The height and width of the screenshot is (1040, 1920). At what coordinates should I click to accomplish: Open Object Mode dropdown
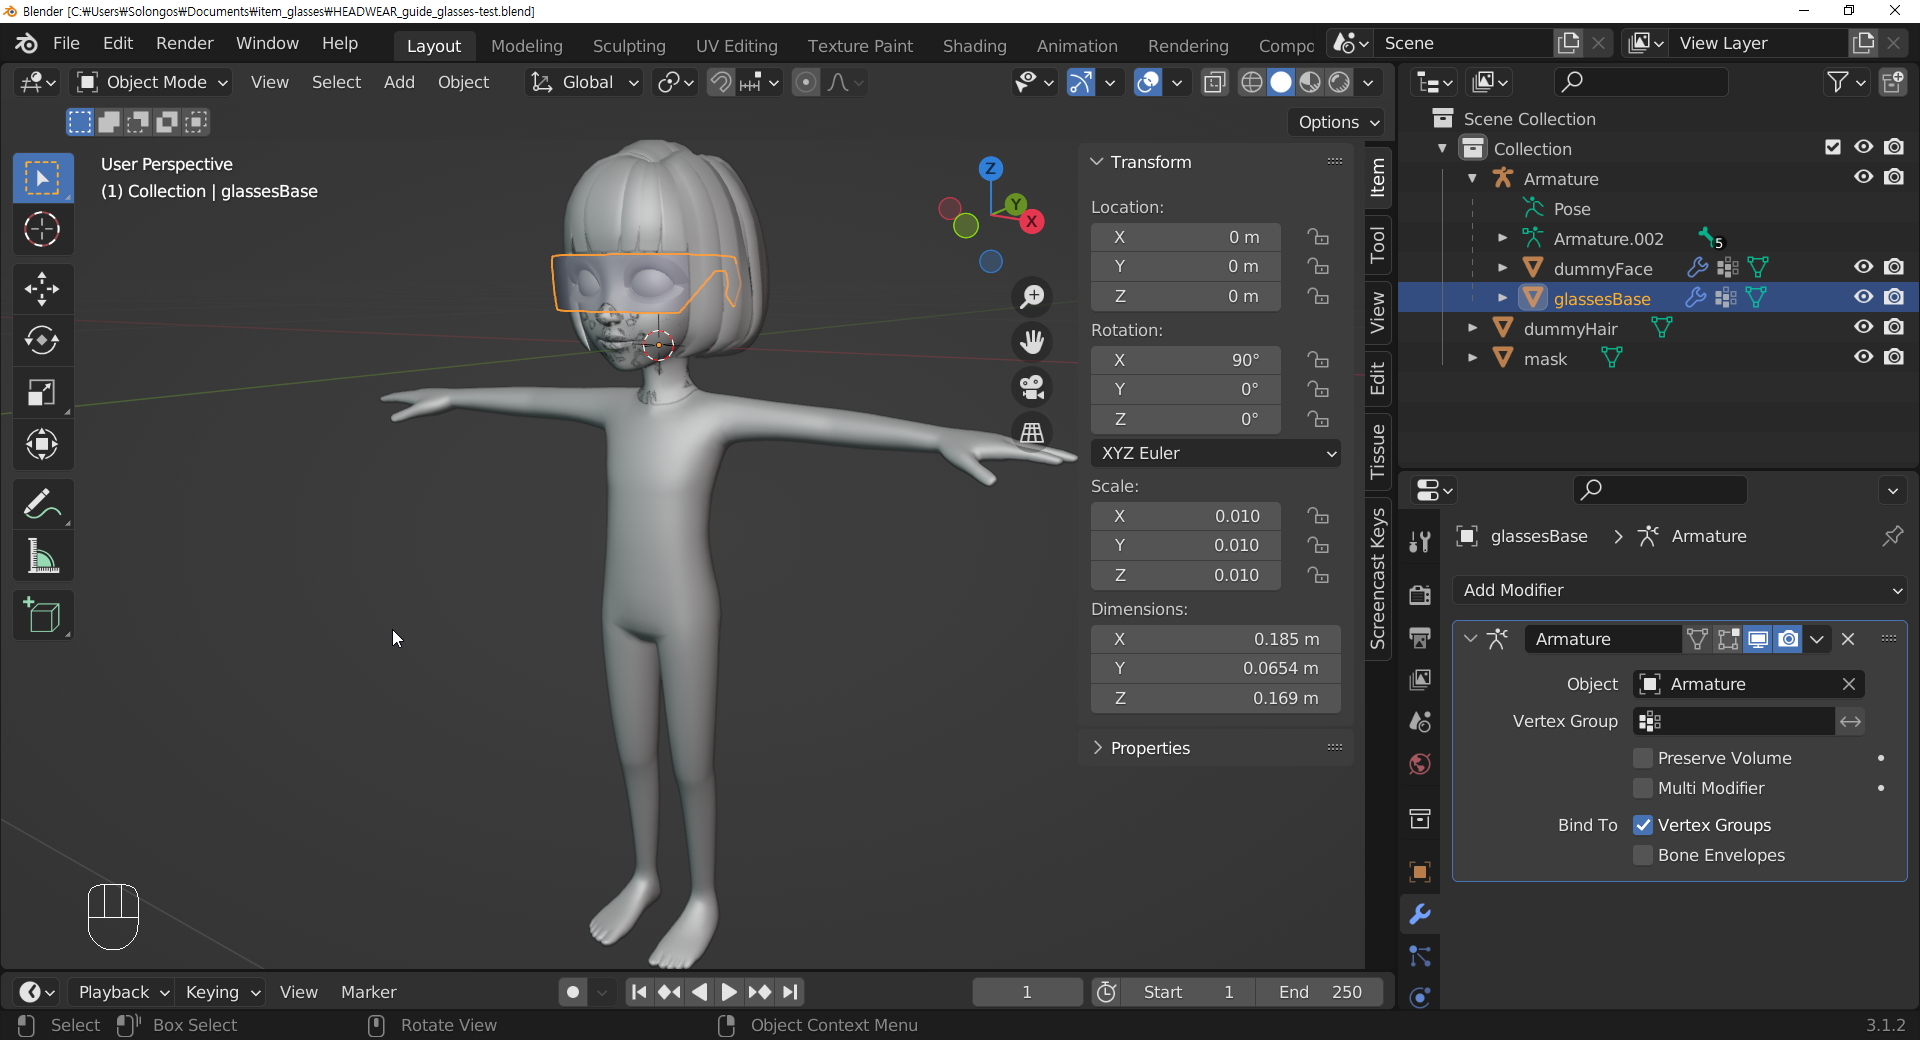[153, 82]
